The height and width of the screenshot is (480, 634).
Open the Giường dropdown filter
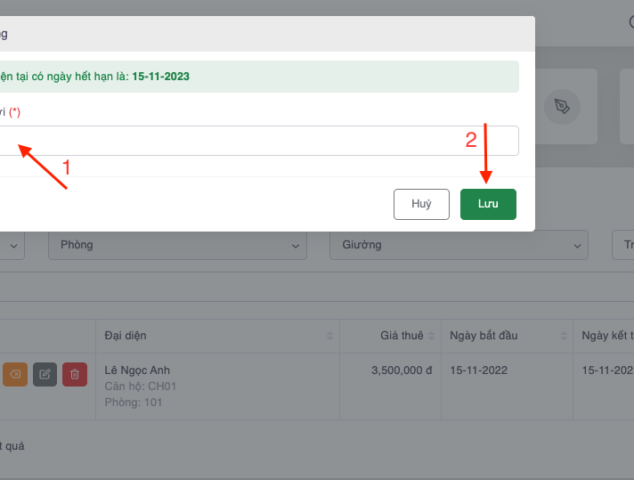point(459,245)
